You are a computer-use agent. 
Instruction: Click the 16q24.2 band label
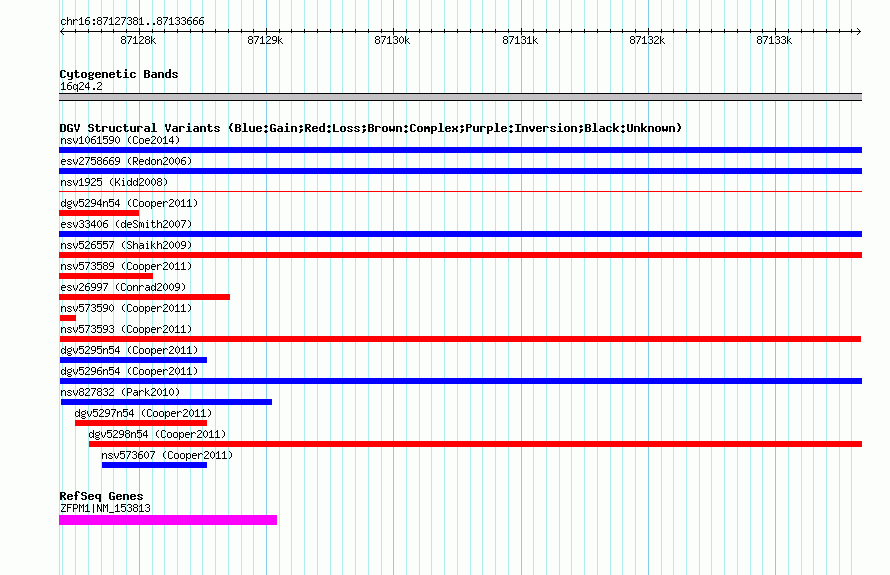click(x=81, y=86)
